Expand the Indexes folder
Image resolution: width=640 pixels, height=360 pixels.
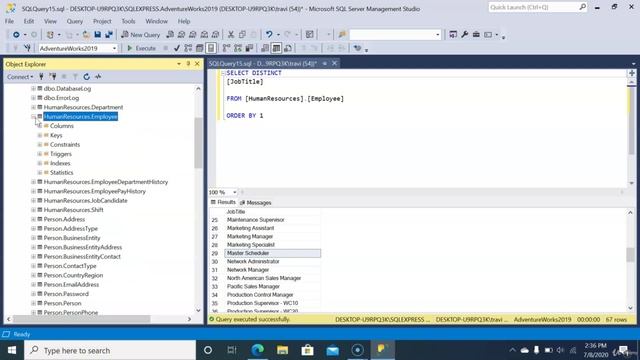[40, 163]
